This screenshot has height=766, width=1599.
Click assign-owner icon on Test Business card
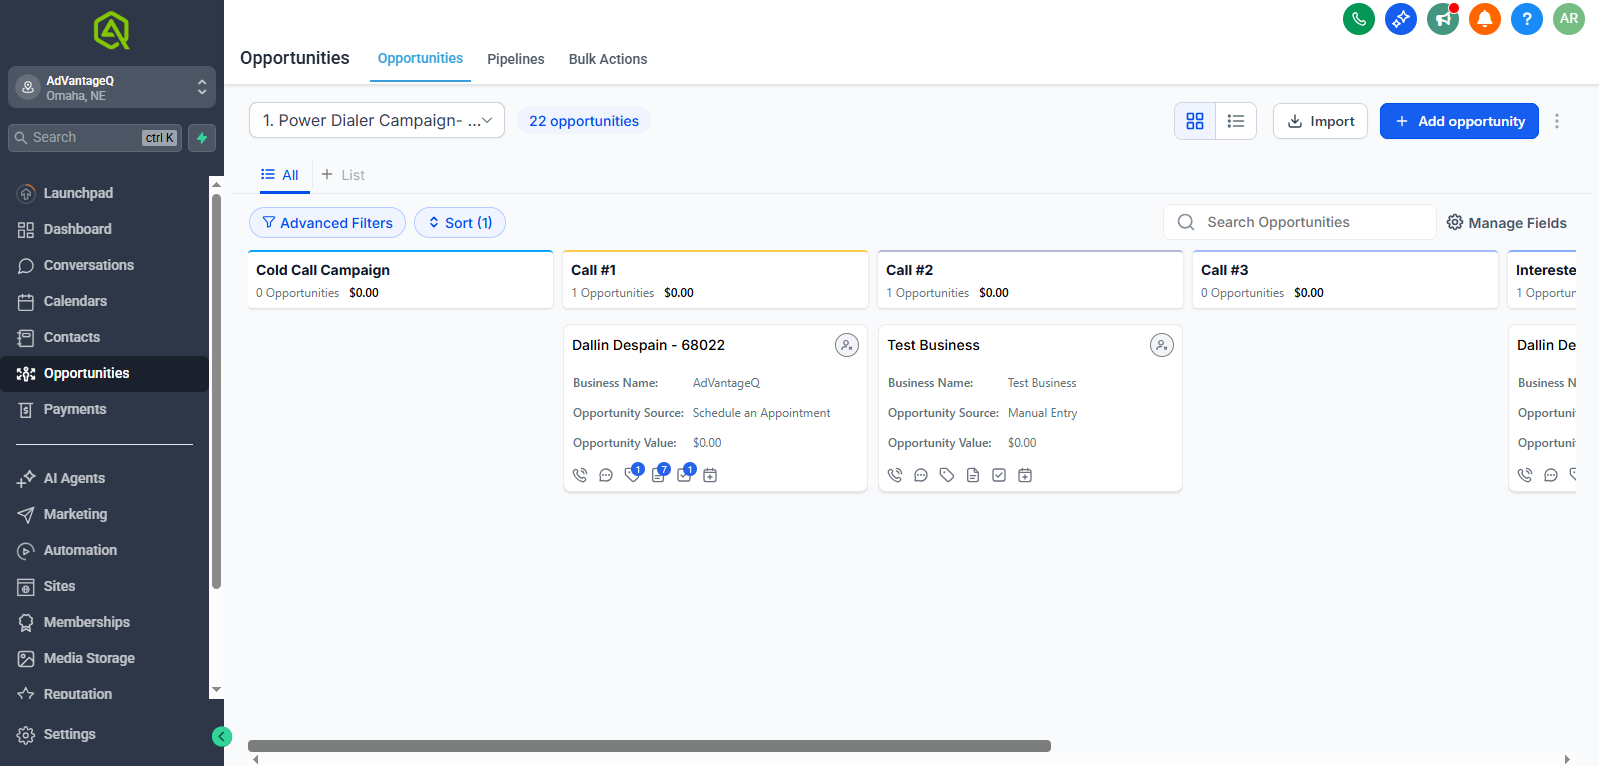[1161, 345]
